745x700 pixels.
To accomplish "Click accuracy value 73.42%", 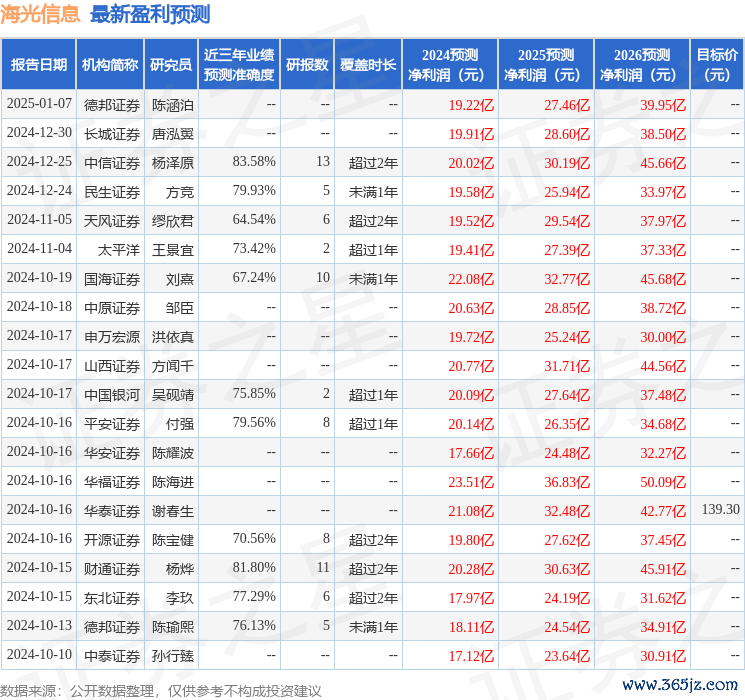I will (x=254, y=249).
